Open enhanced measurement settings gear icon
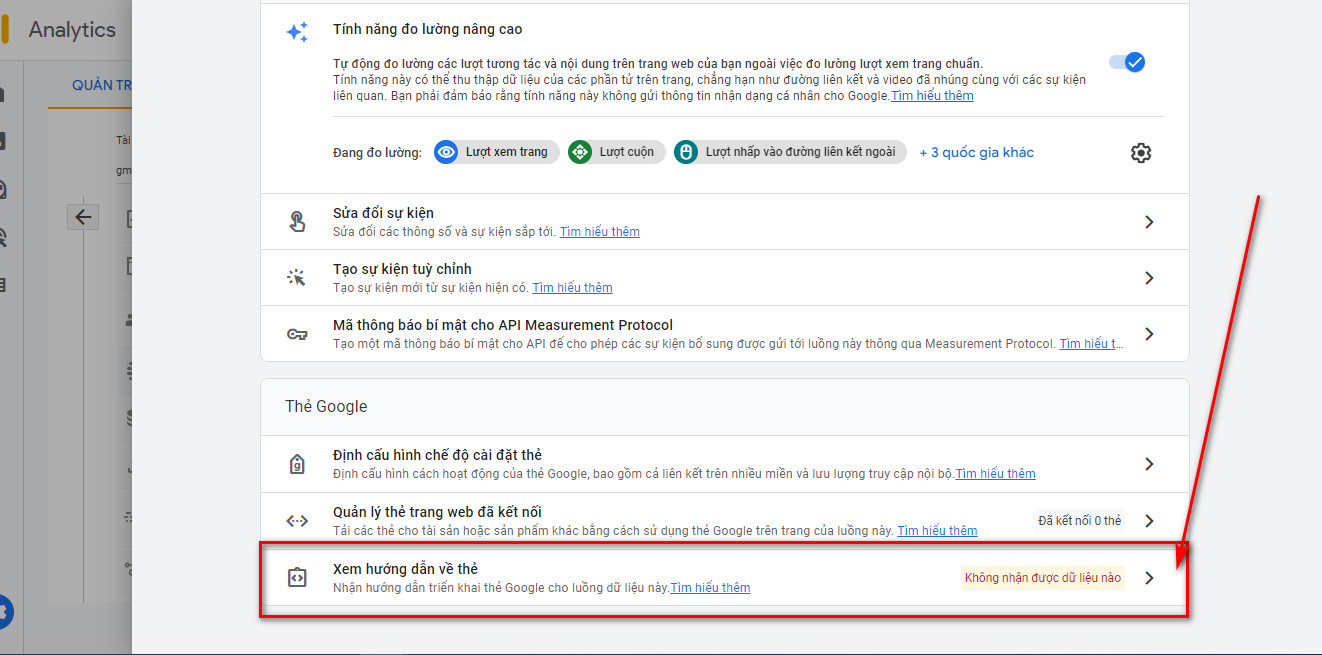 point(1141,153)
